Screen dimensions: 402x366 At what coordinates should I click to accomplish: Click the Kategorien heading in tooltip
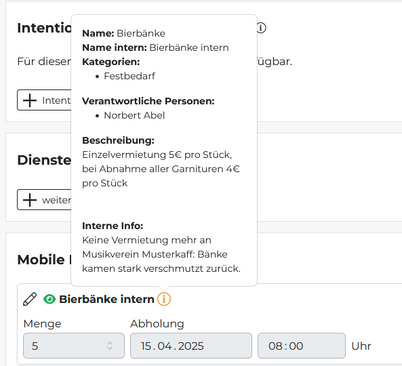(111, 62)
